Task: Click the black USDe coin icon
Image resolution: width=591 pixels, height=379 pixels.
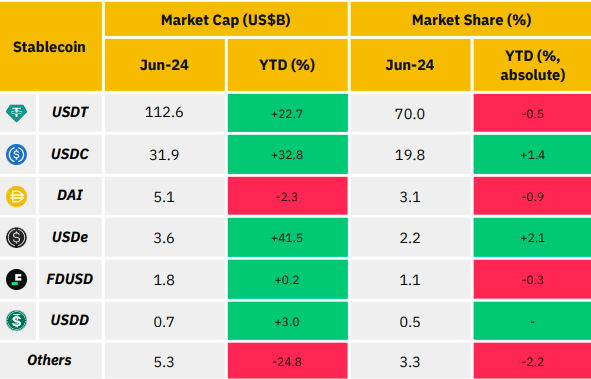Action: (17, 238)
